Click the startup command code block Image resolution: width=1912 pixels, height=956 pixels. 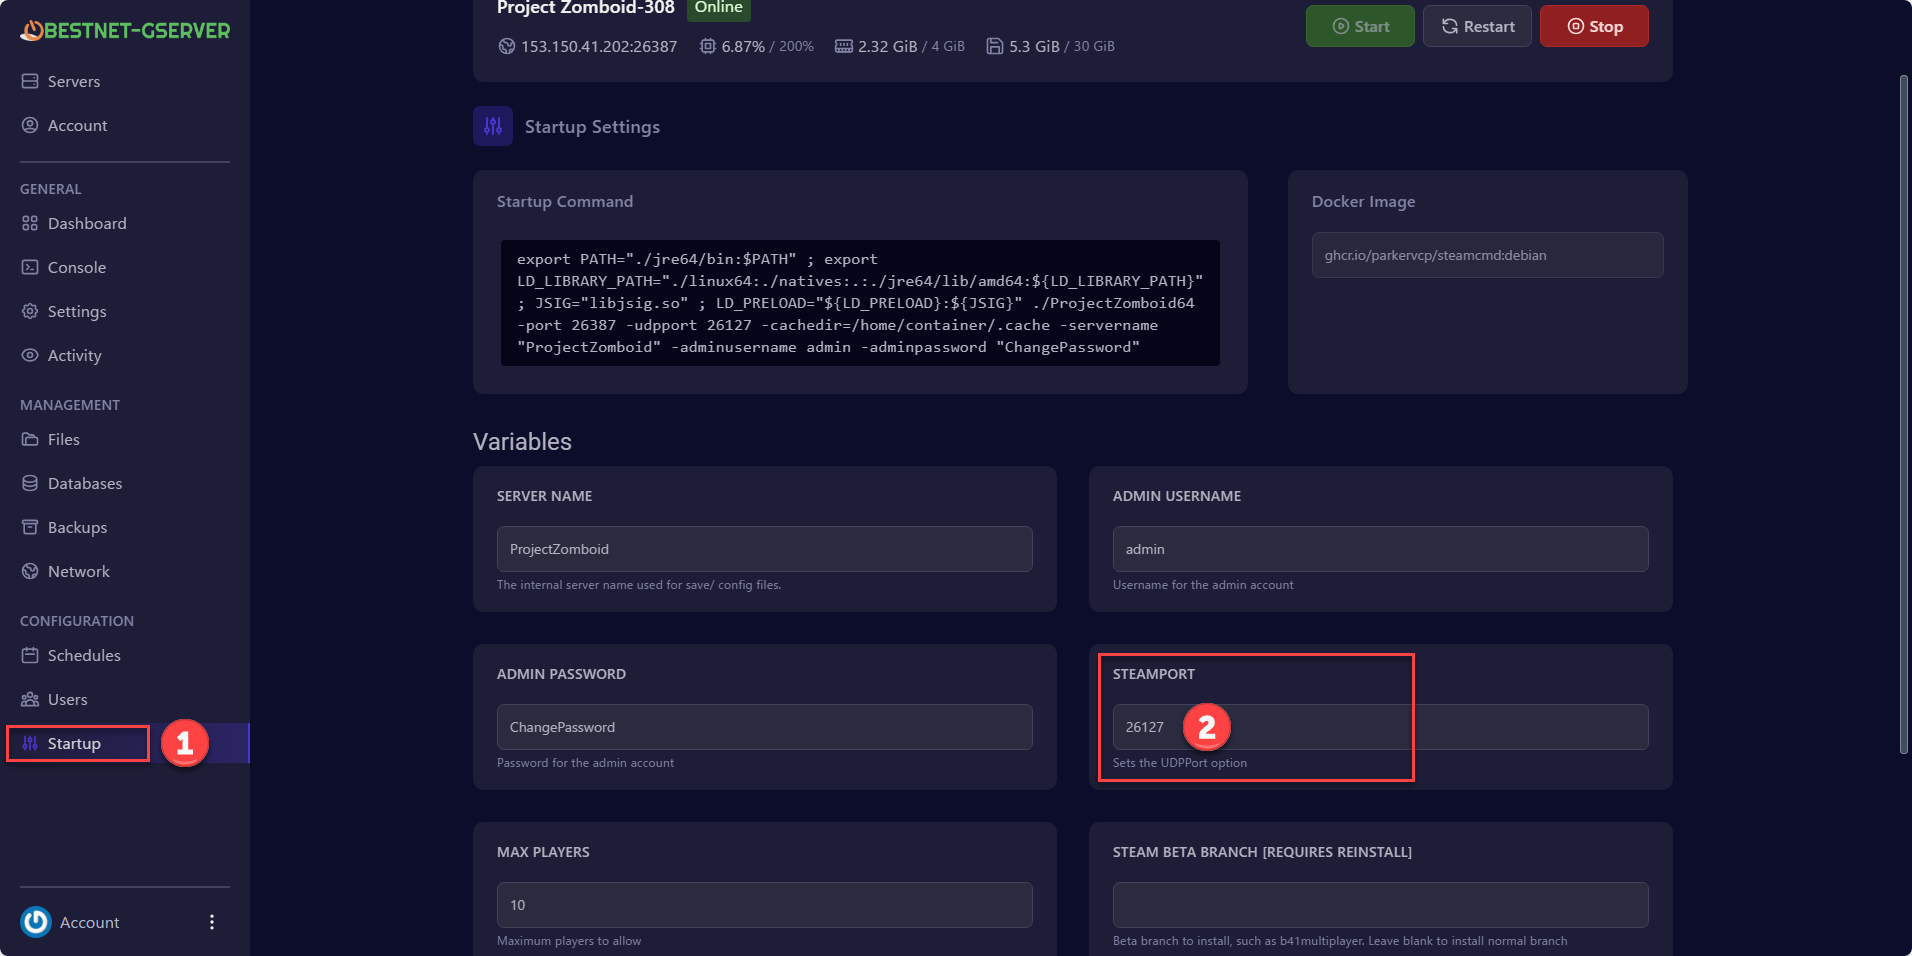[x=860, y=303]
